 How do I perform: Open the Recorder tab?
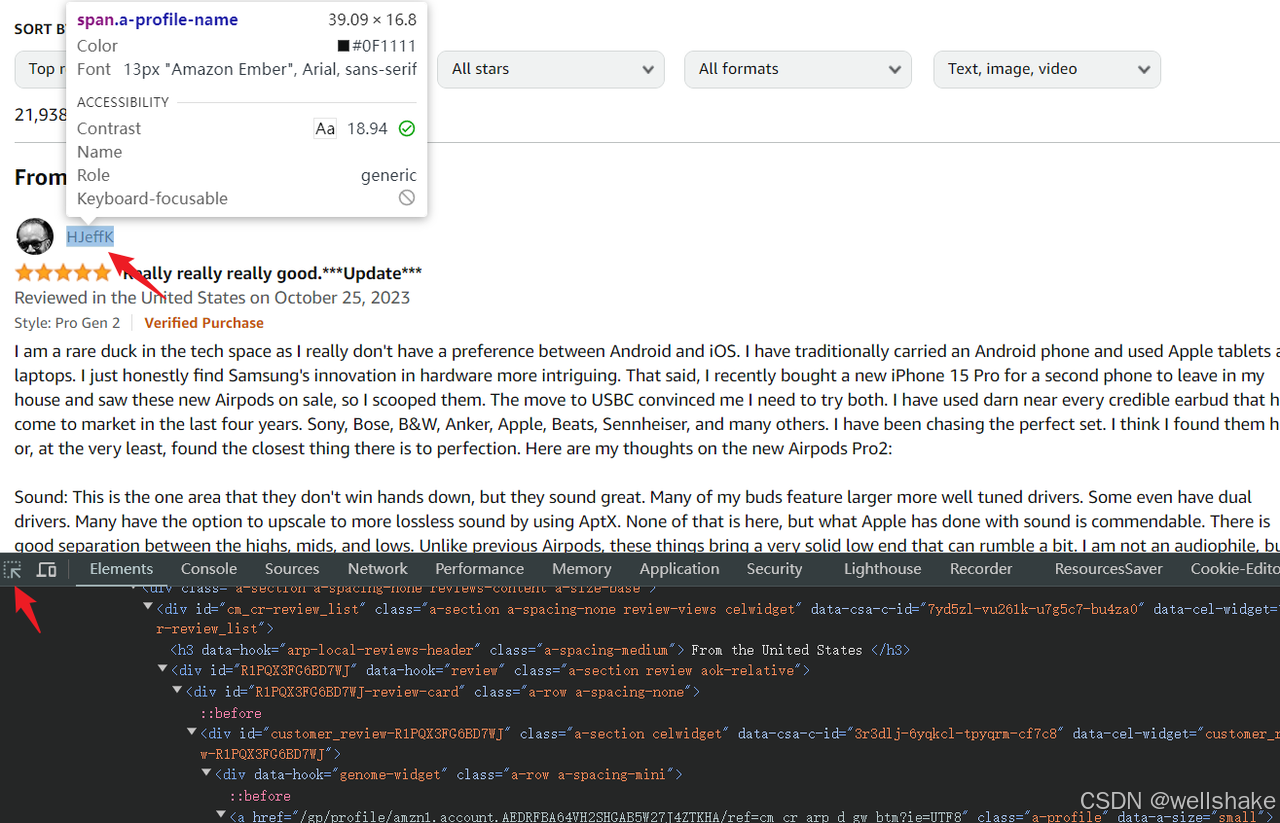click(x=981, y=569)
